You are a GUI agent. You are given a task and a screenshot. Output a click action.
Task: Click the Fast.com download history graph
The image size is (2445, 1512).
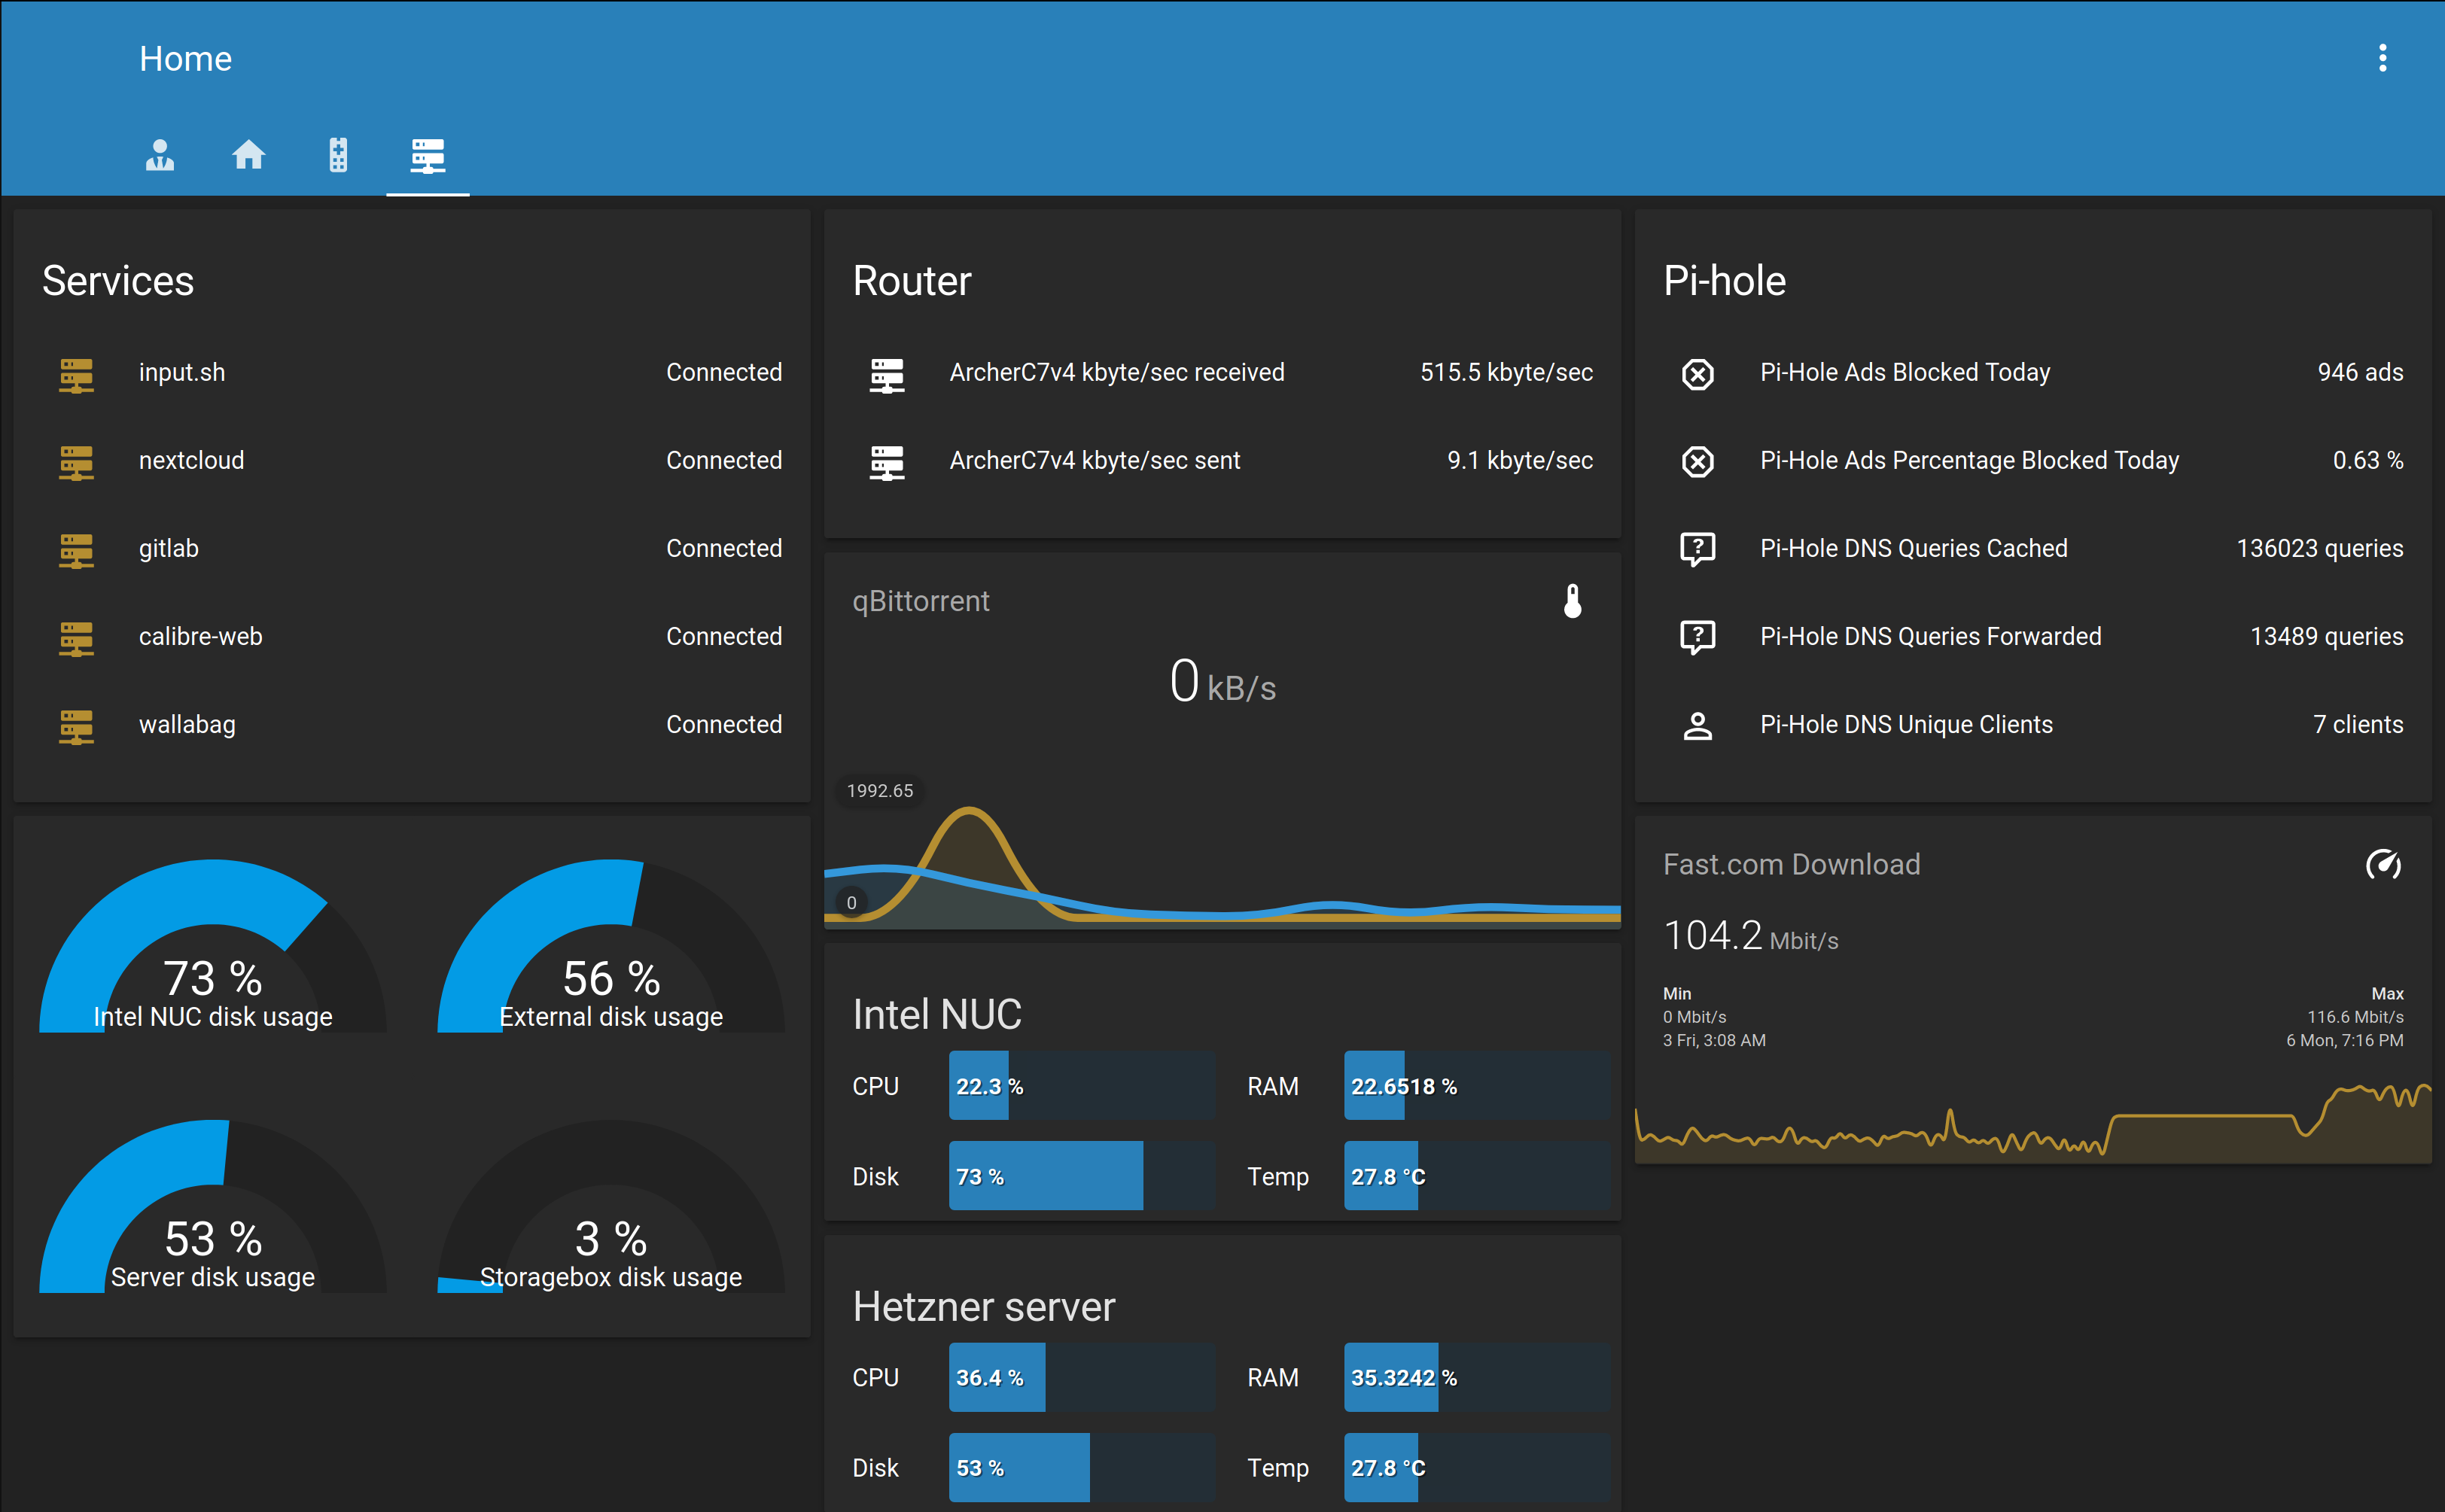[2033, 1122]
